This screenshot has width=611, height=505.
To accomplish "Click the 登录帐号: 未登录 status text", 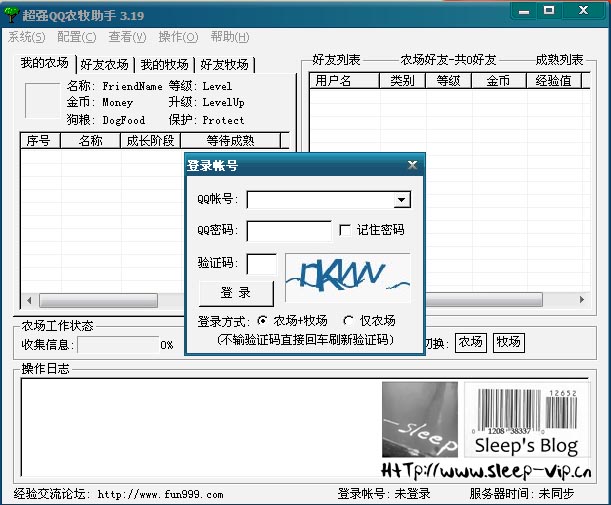I will coord(384,494).
